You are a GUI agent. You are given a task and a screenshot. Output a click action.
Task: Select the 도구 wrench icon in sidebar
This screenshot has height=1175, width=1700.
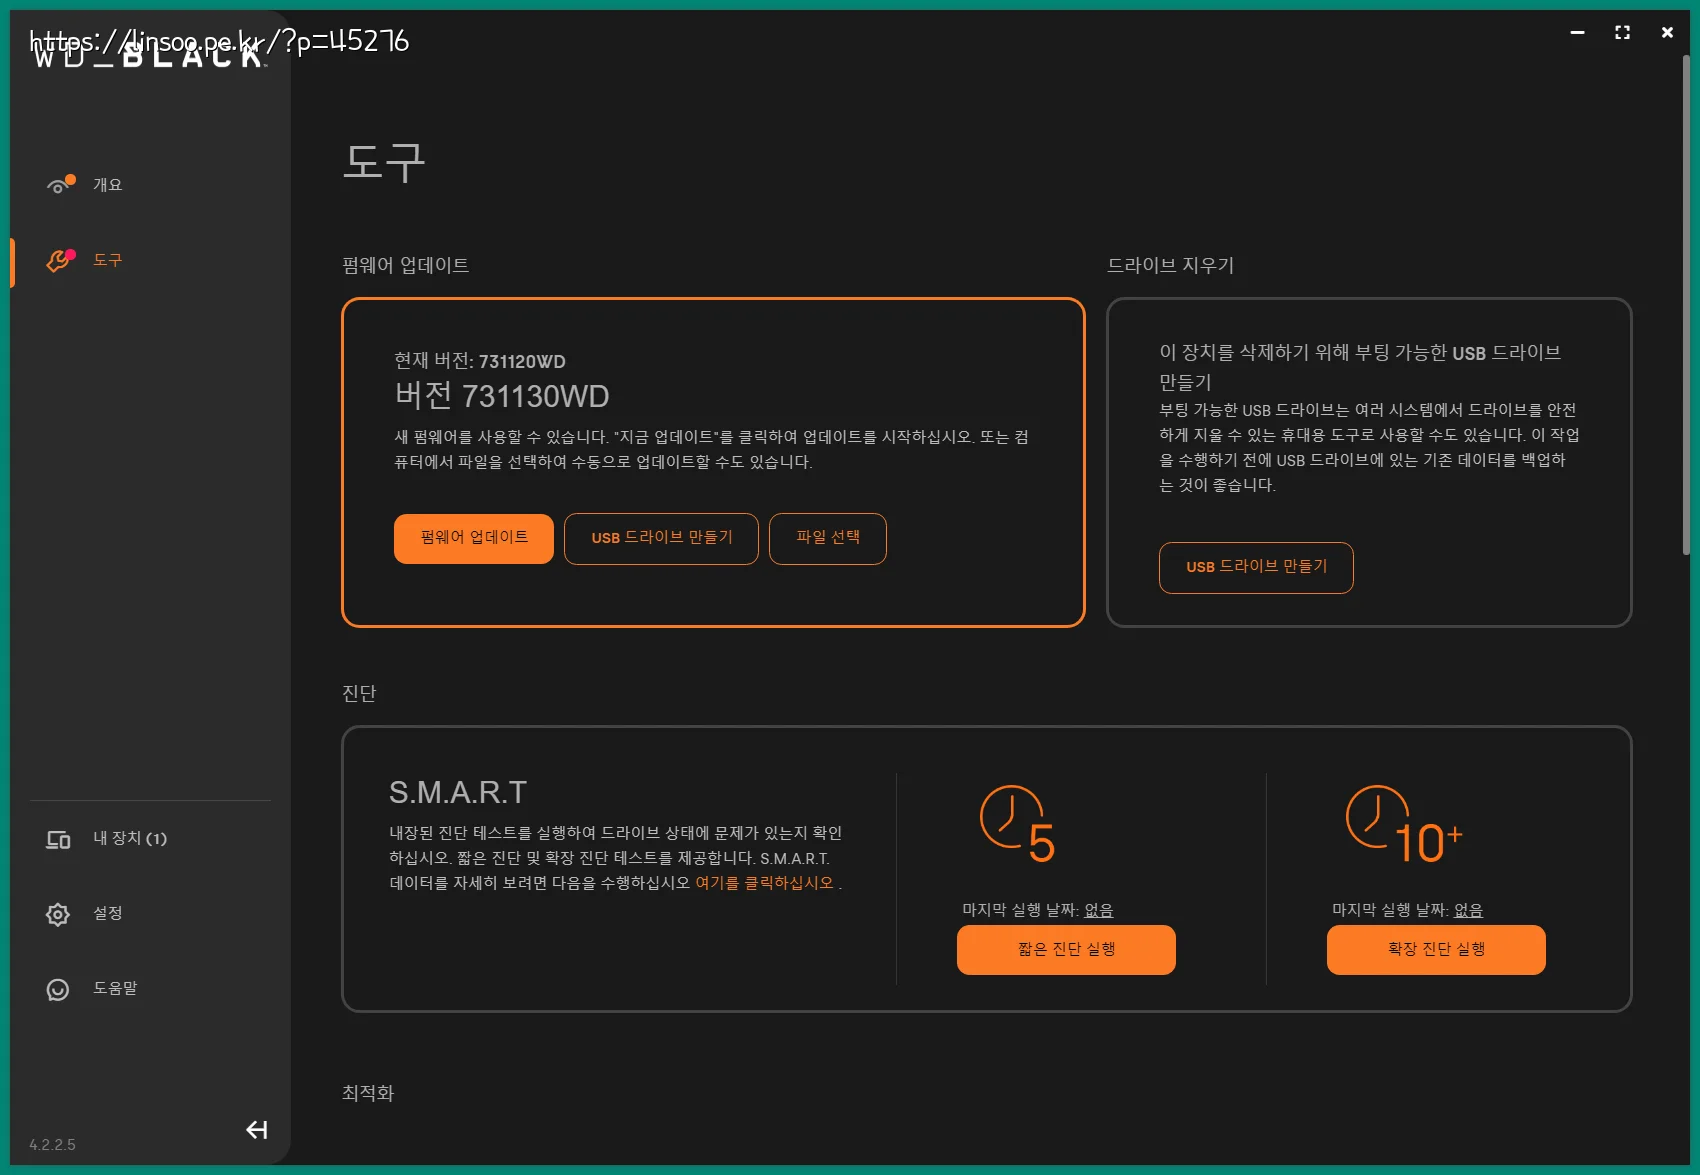pos(60,261)
